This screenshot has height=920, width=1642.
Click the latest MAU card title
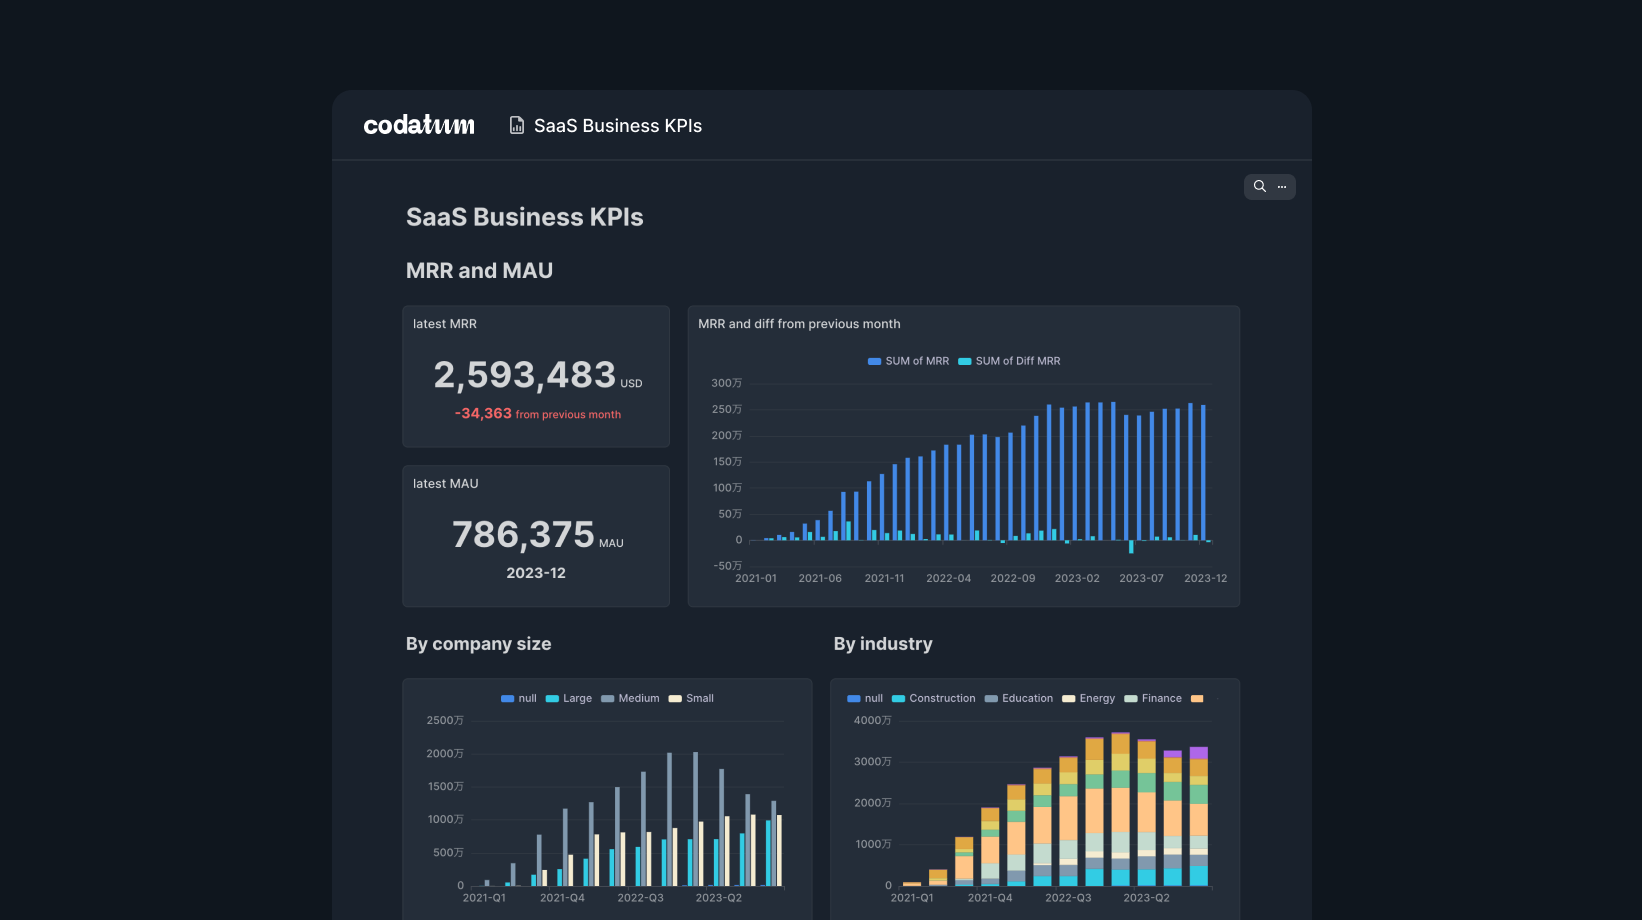click(446, 484)
